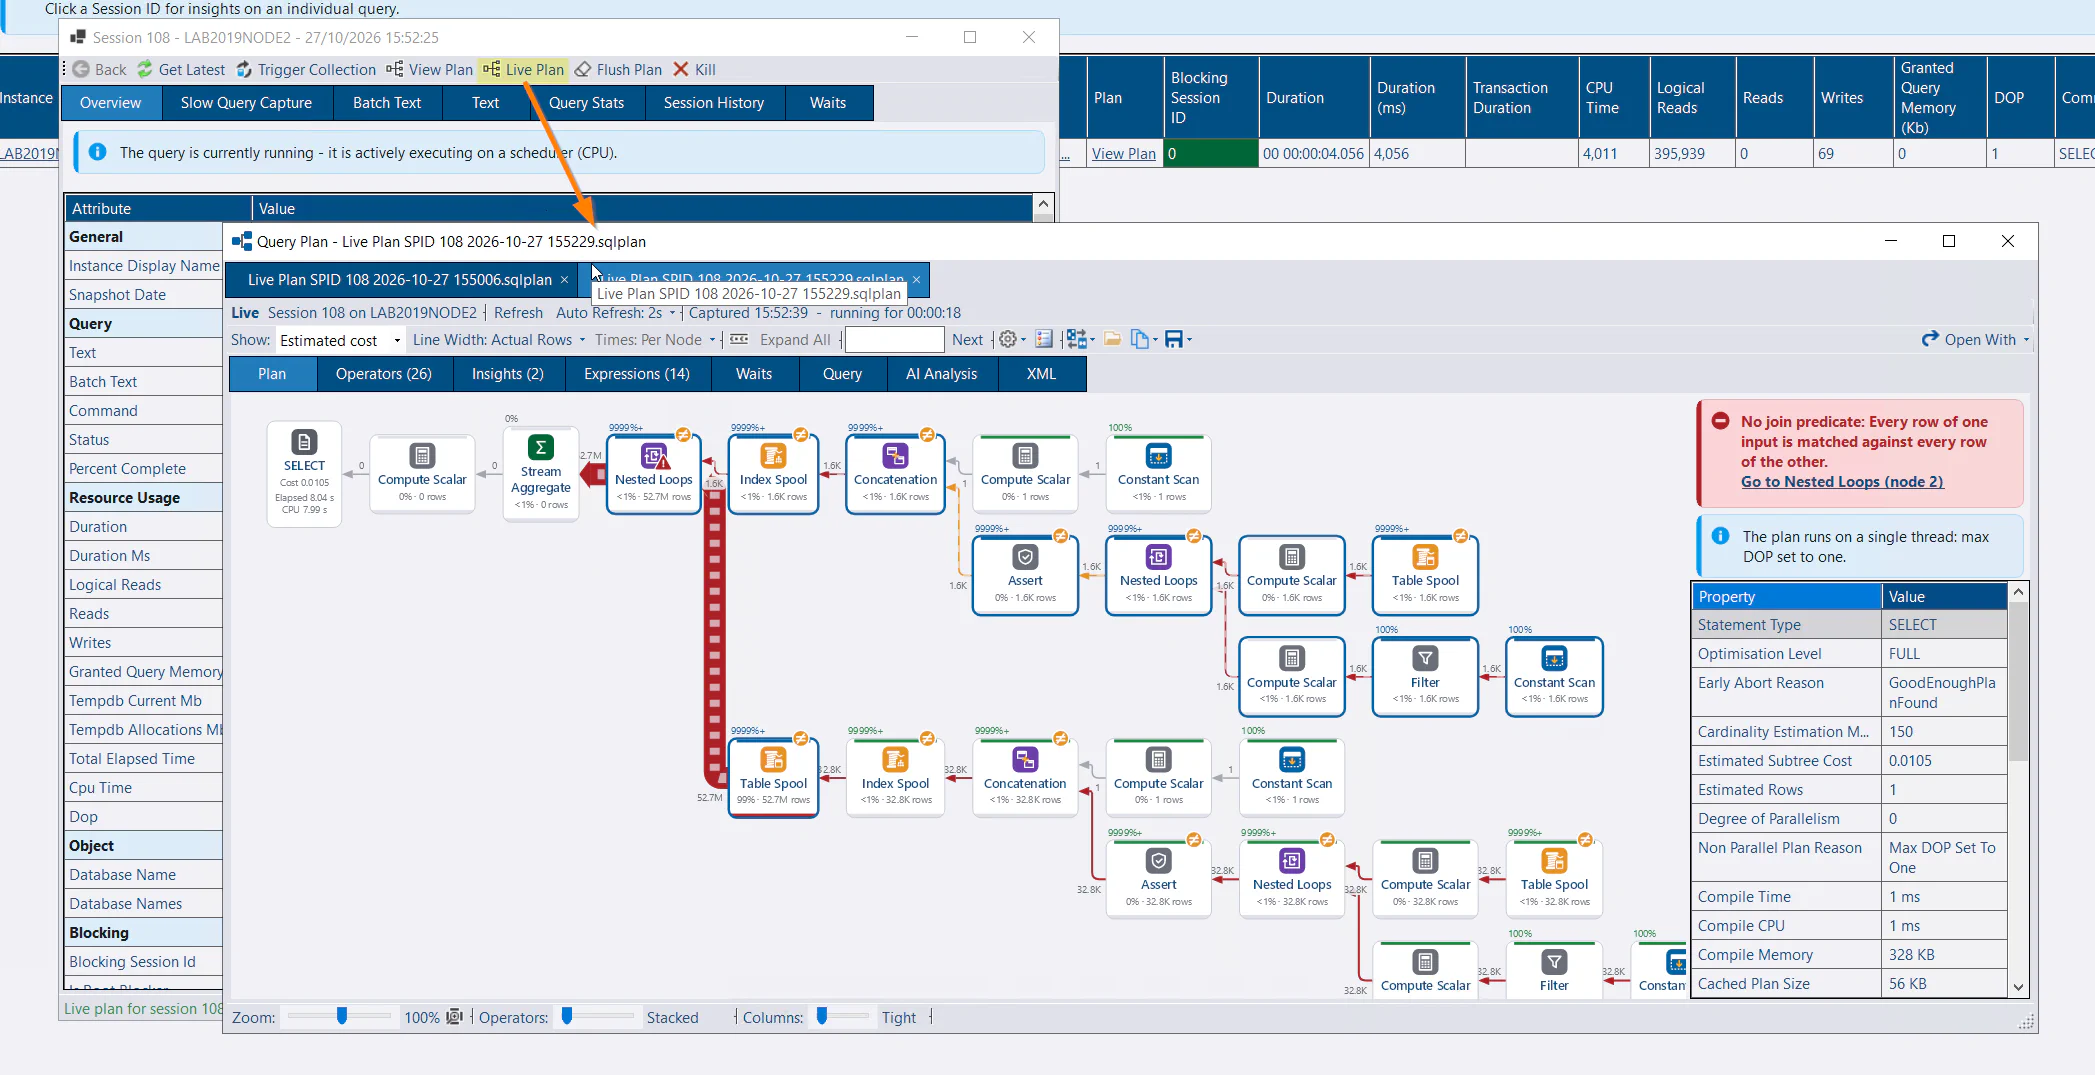Select Nested Loops node with 52.7M rows
Image resolution: width=2095 pixels, height=1075 pixels.
[654, 474]
